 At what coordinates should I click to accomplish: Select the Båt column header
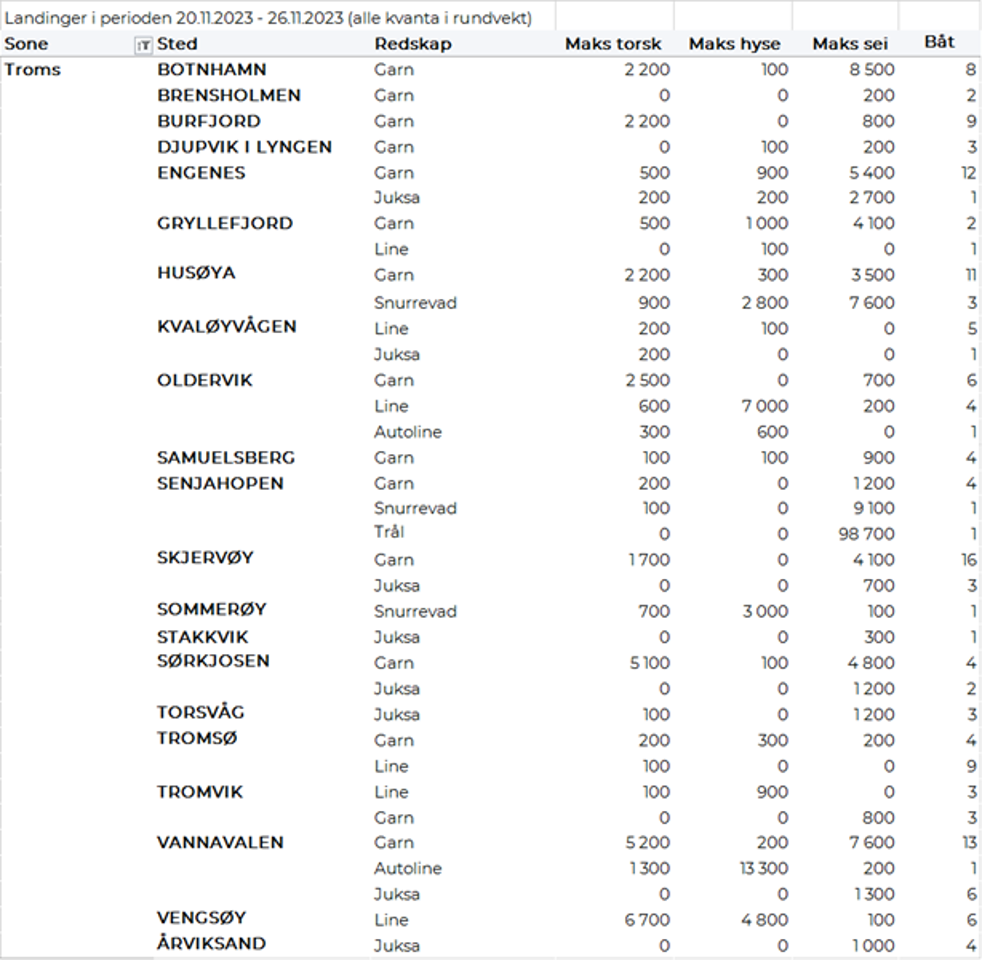939,43
